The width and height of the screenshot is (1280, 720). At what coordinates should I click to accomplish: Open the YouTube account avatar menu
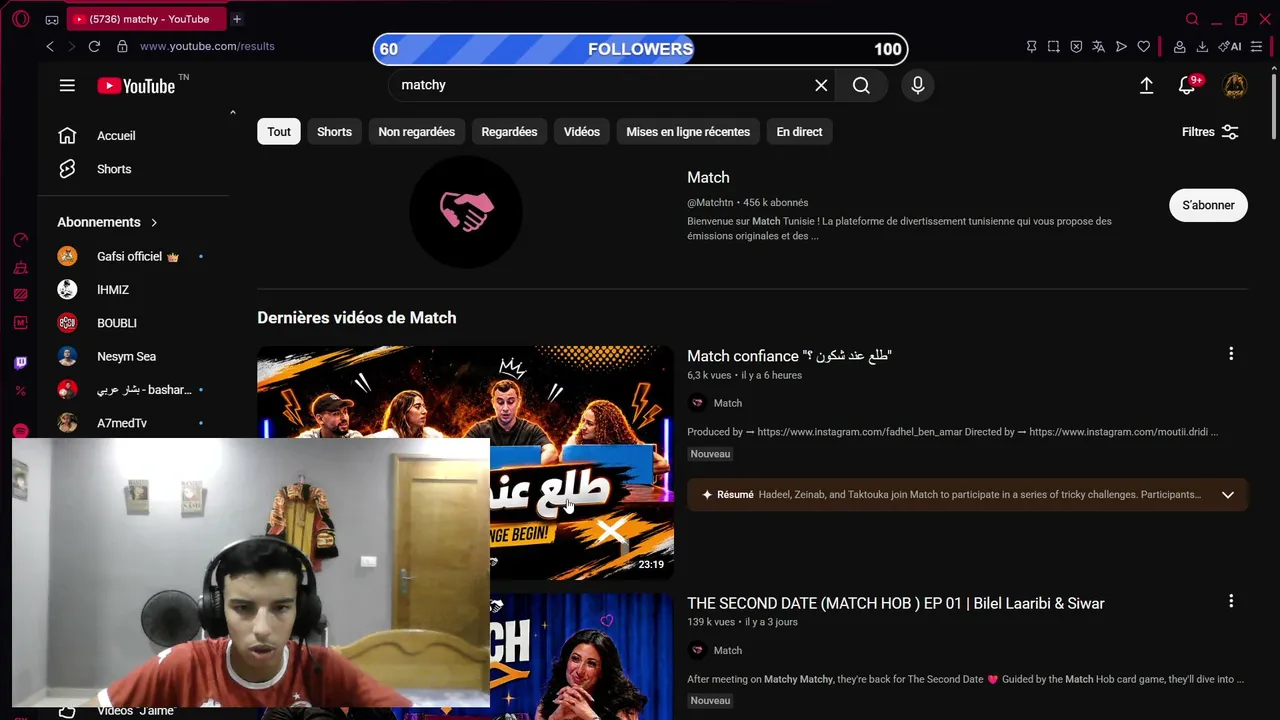[1235, 86]
